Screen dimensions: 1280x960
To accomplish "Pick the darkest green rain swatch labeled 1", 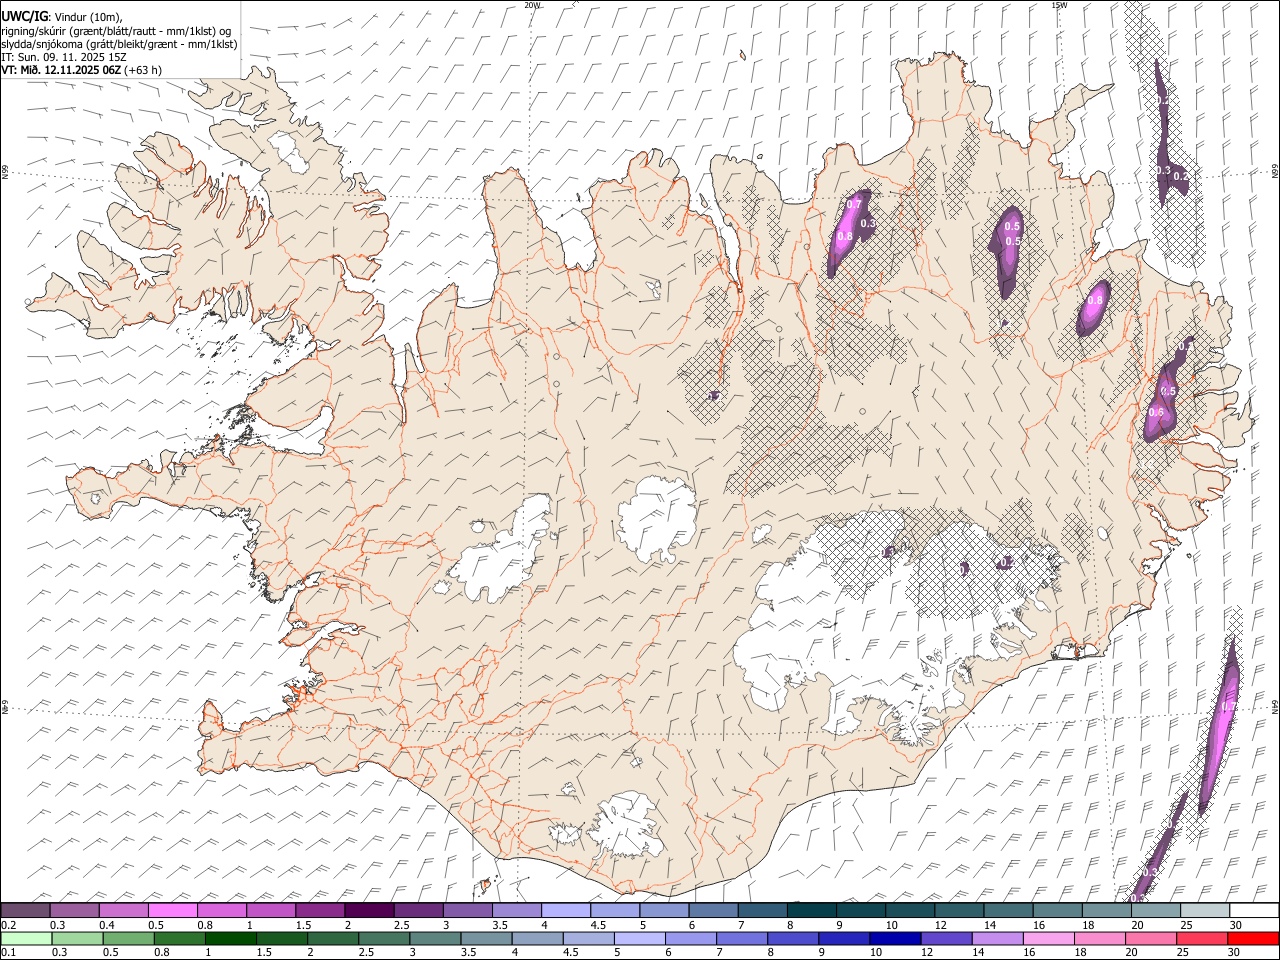I will 231,938.
